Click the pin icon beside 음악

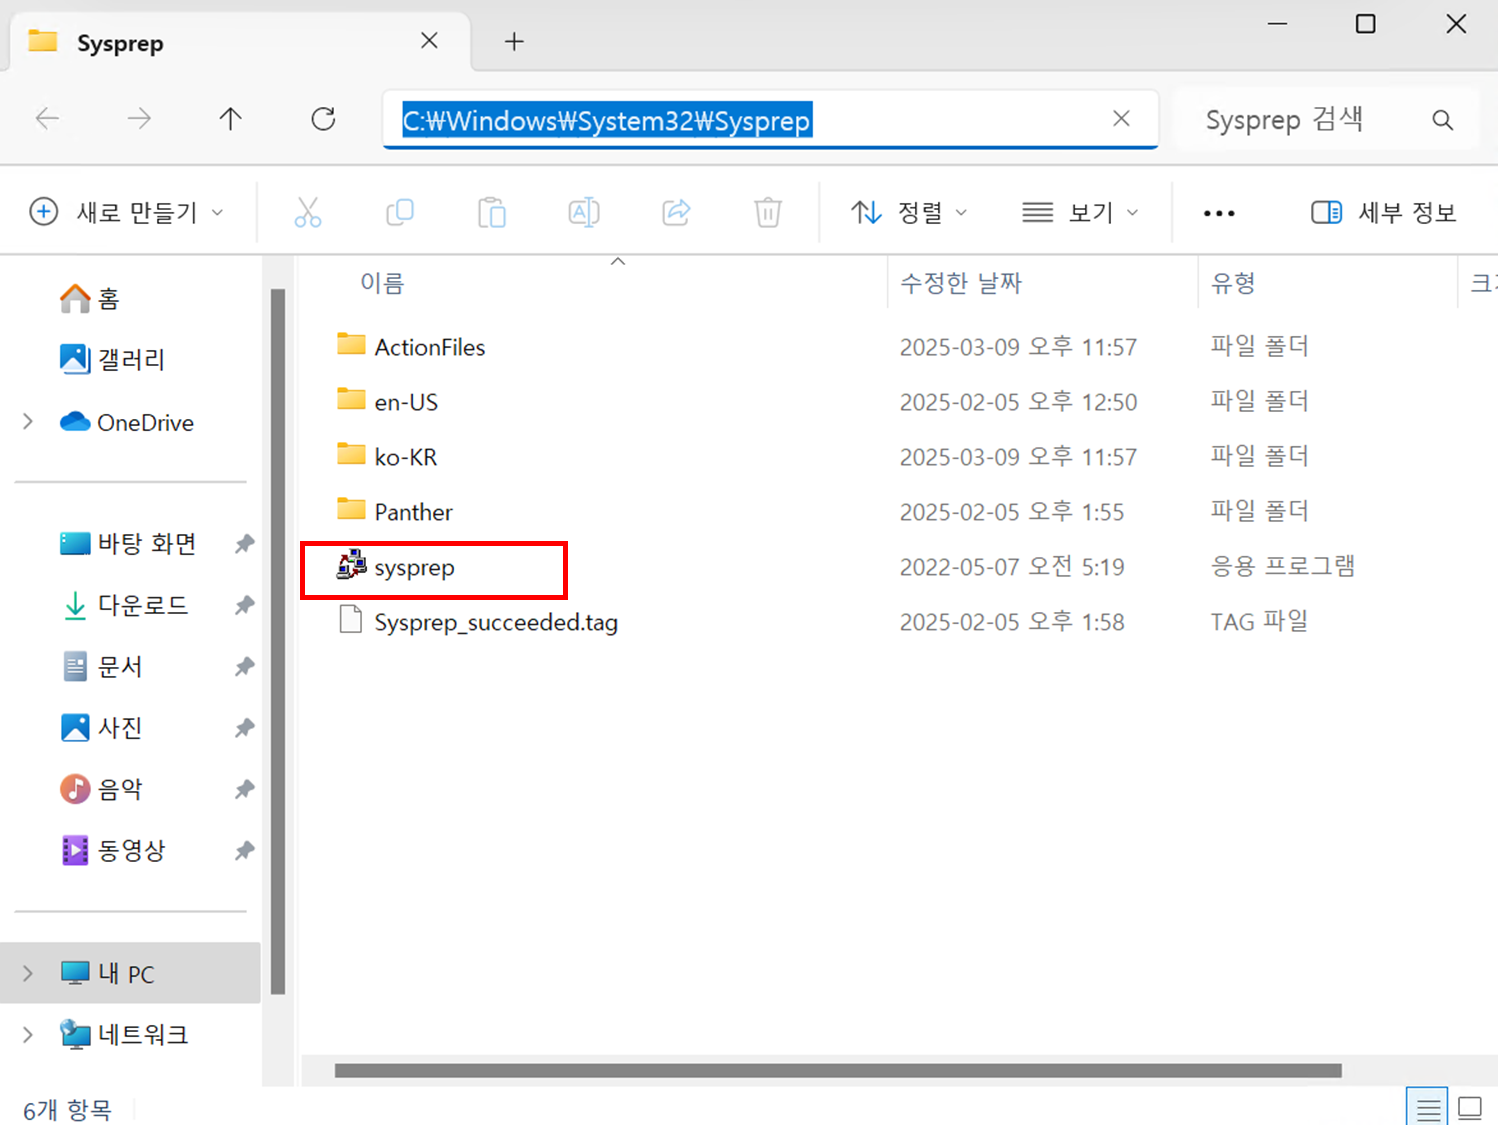pos(244,790)
